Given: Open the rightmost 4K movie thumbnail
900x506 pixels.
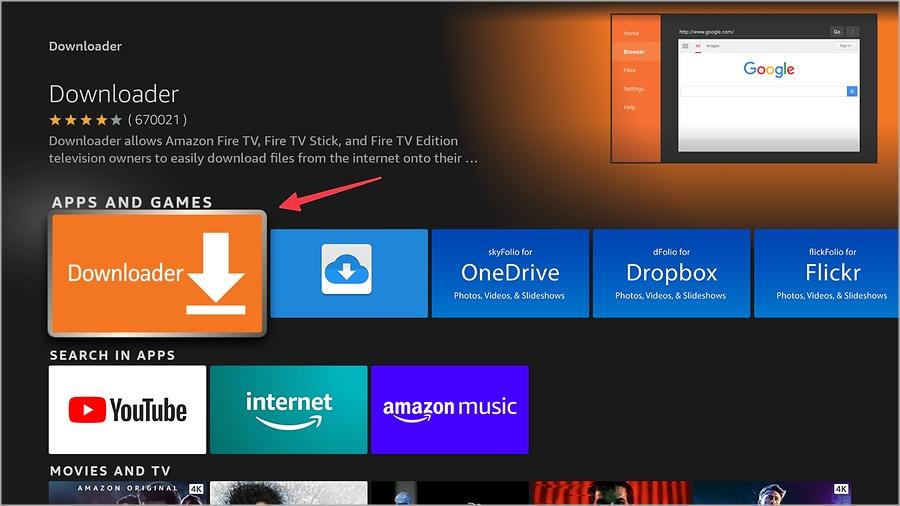Looking at the screenshot, I should (772, 493).
